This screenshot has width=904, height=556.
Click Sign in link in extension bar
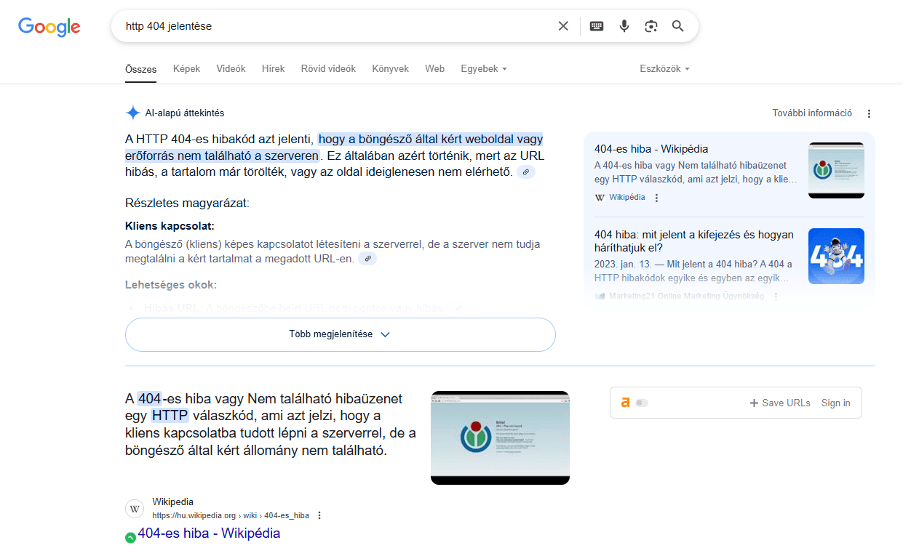pos(836,403)
